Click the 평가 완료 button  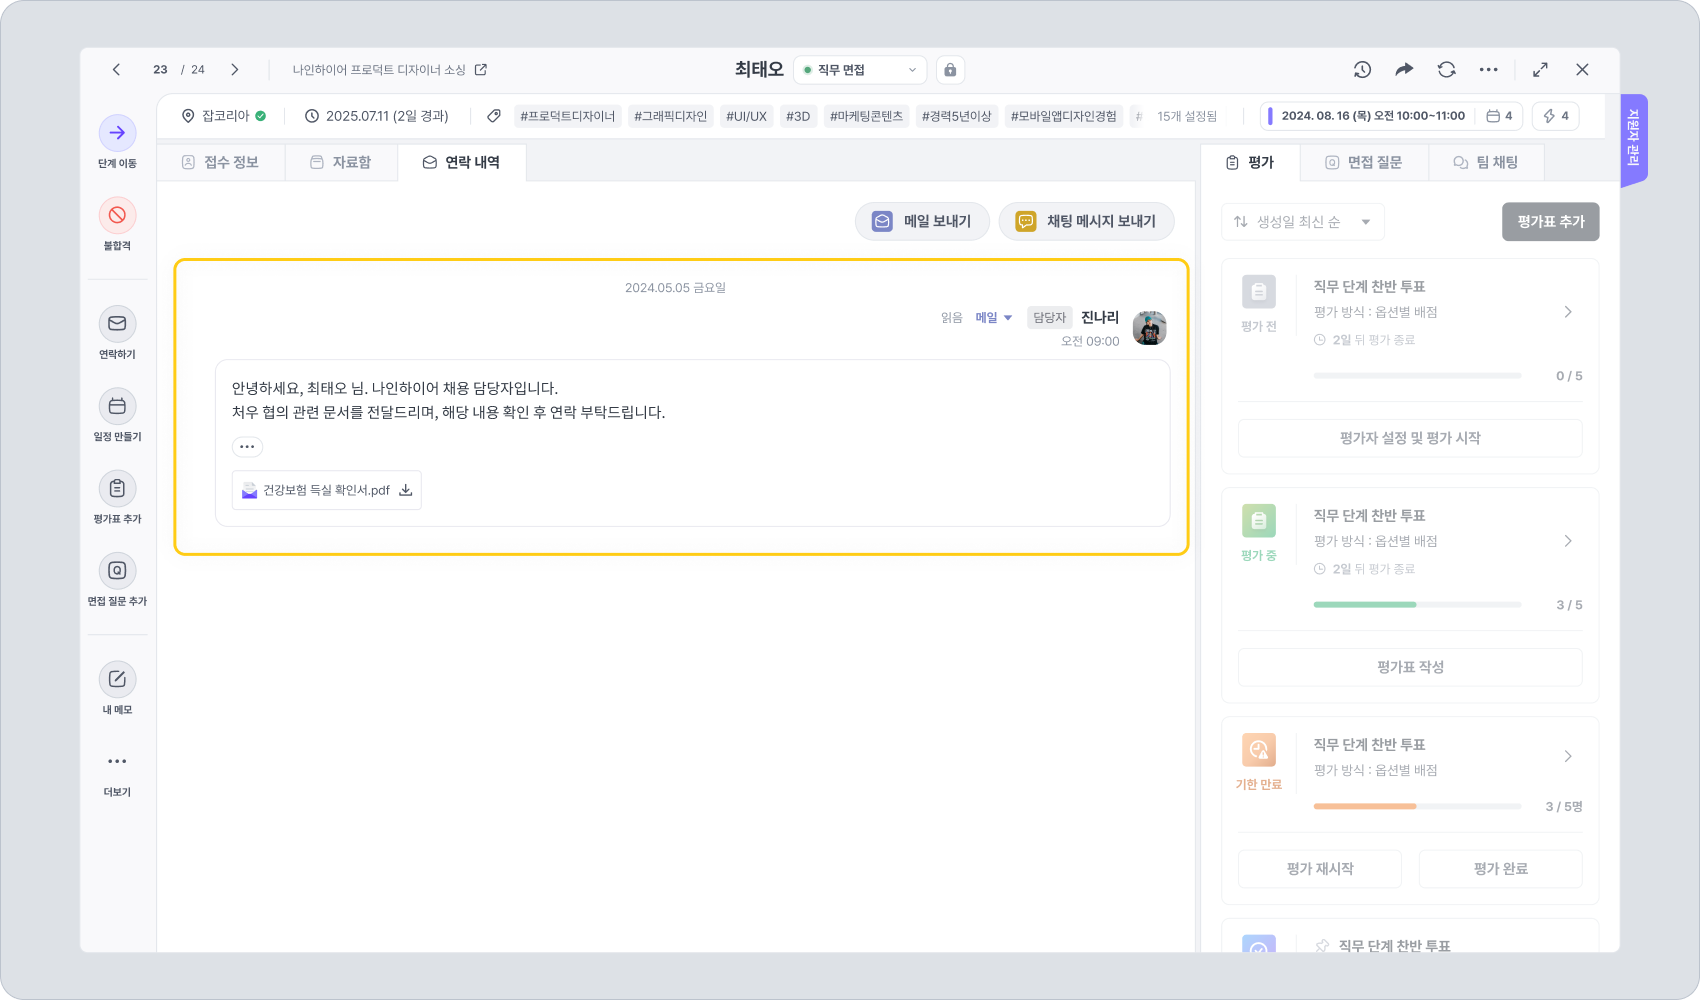[x=1500, y=869]
